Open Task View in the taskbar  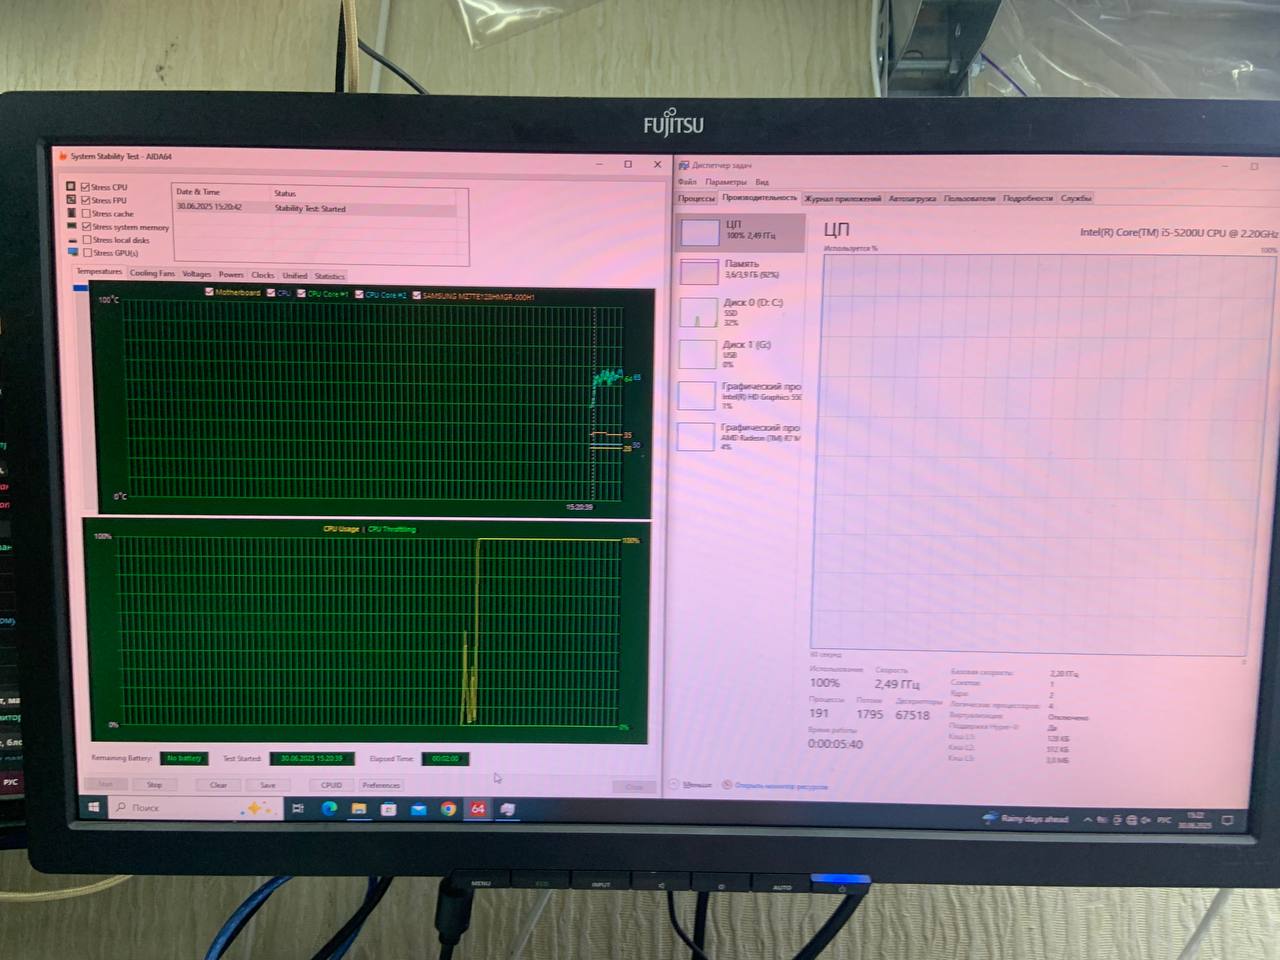click(x=298, y=809)
